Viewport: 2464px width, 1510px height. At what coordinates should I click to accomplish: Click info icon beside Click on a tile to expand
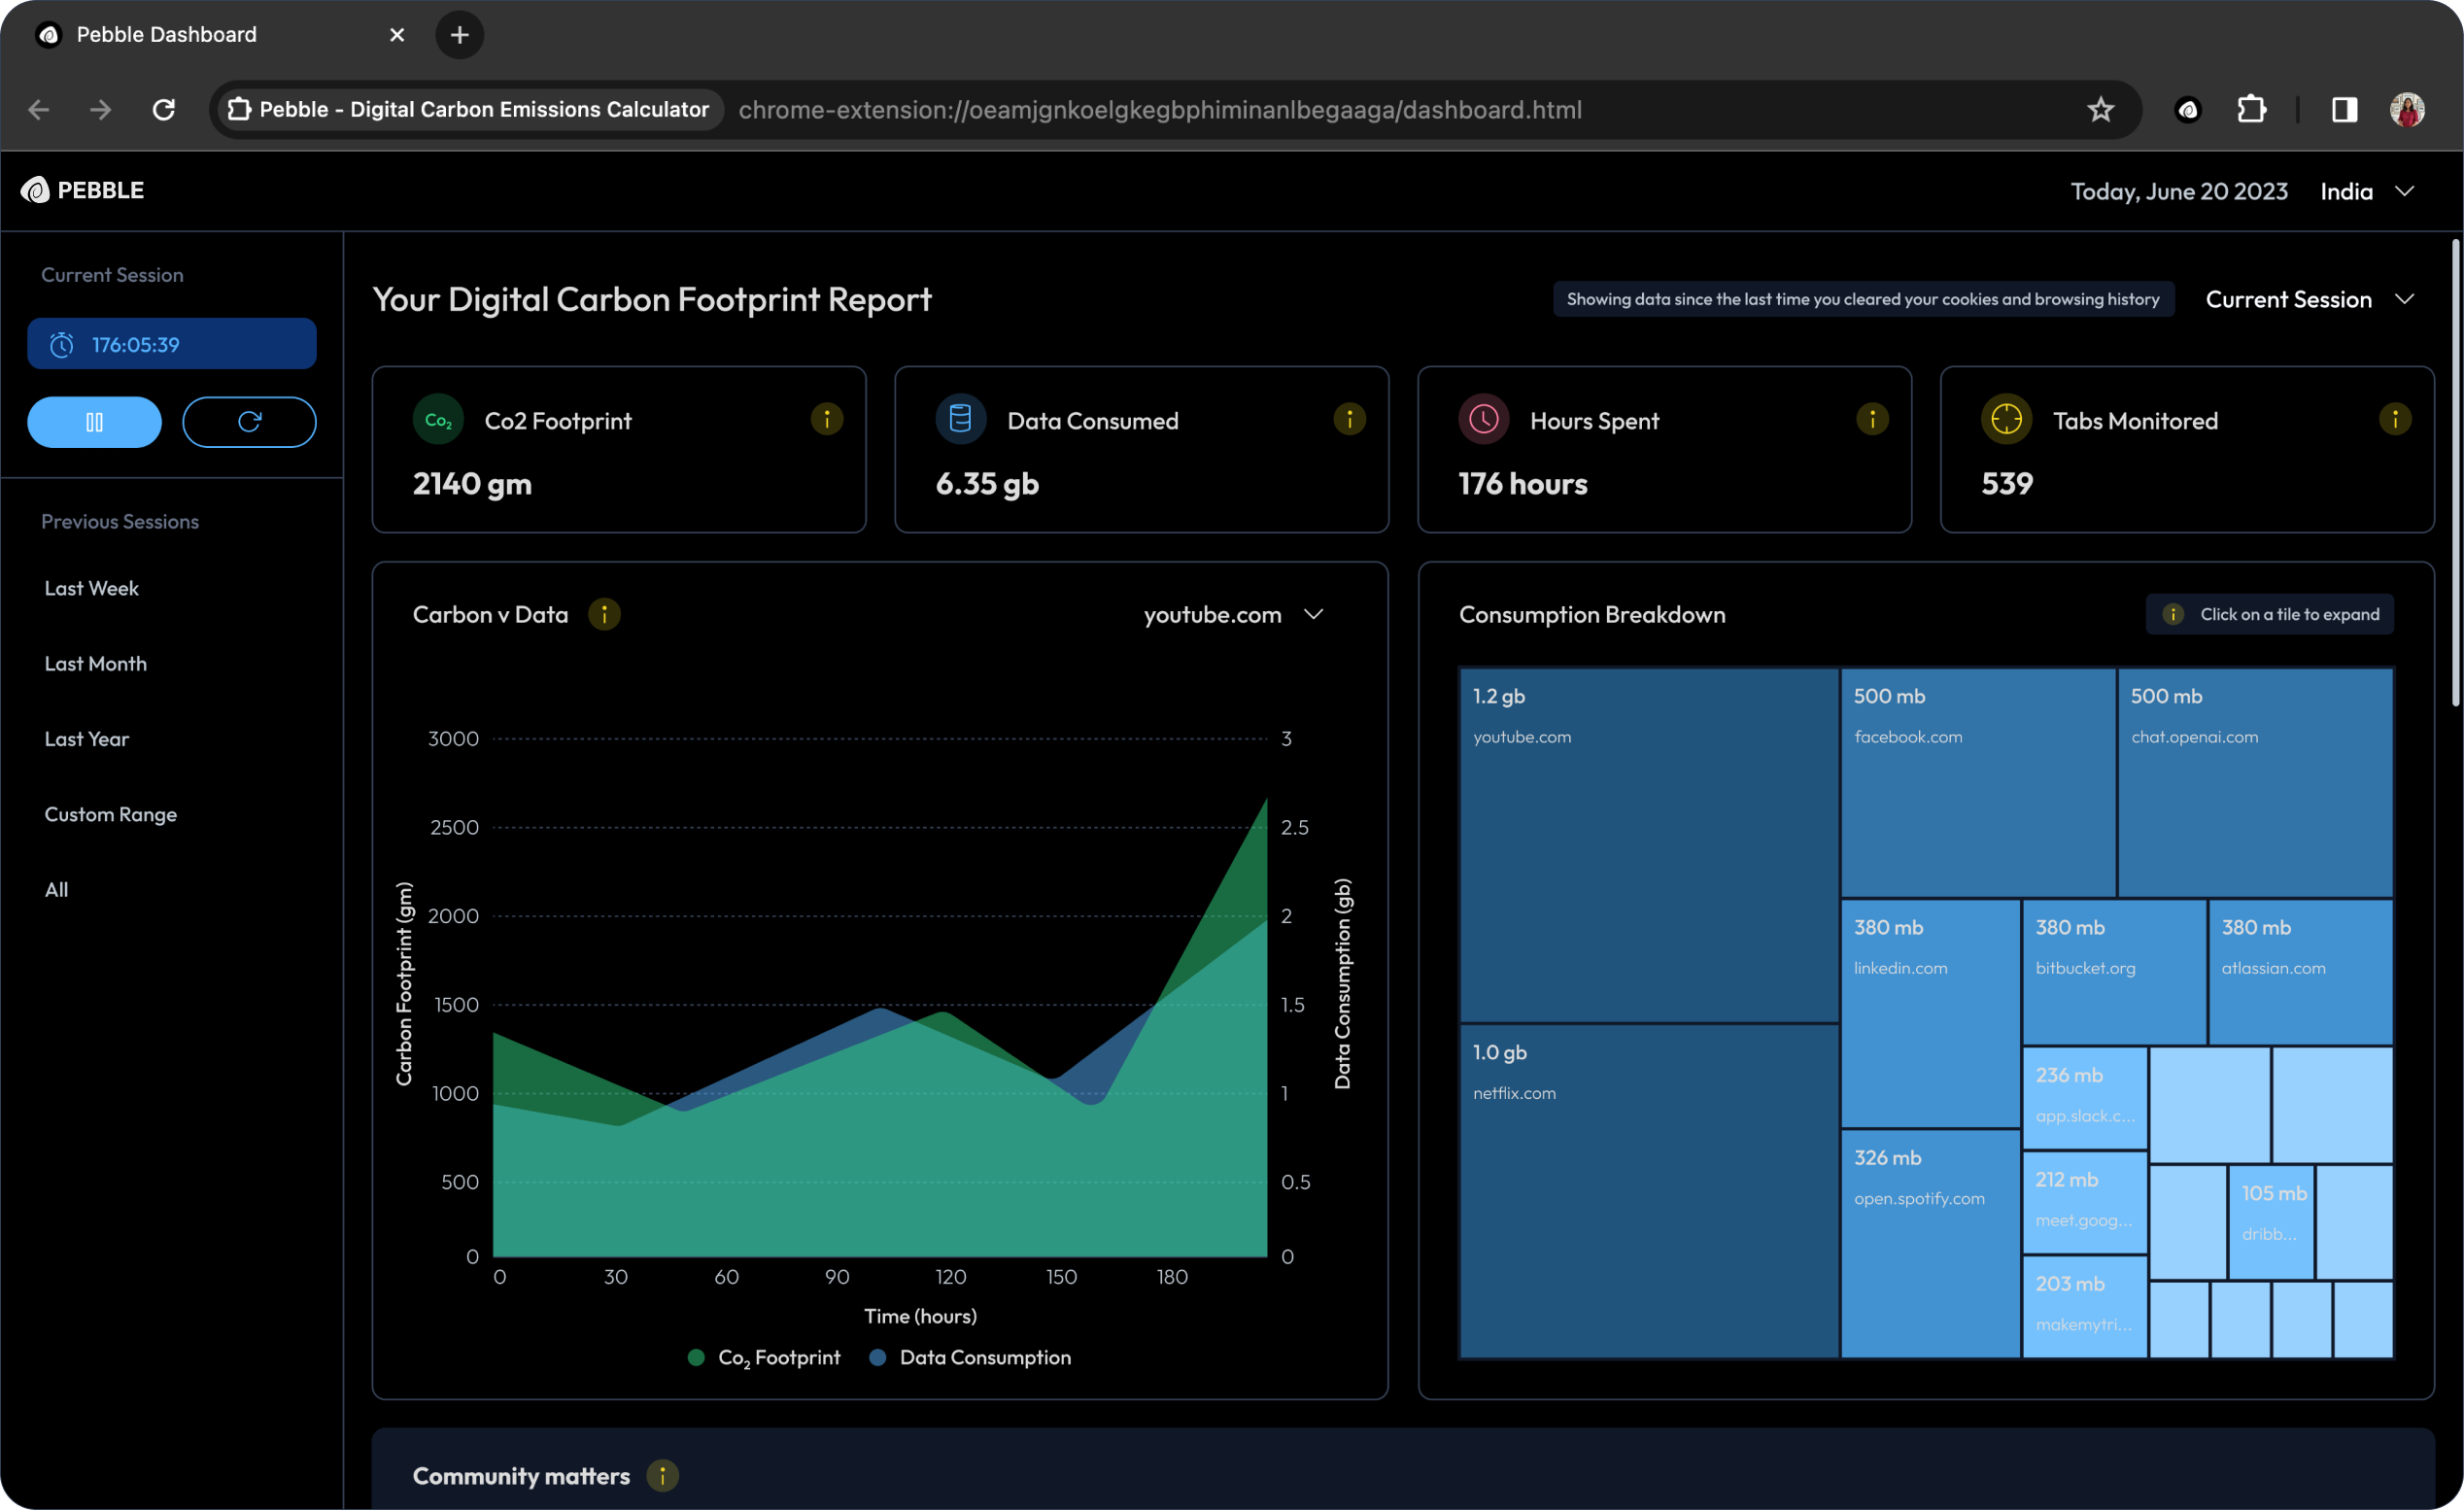(x=2173, y=614)
